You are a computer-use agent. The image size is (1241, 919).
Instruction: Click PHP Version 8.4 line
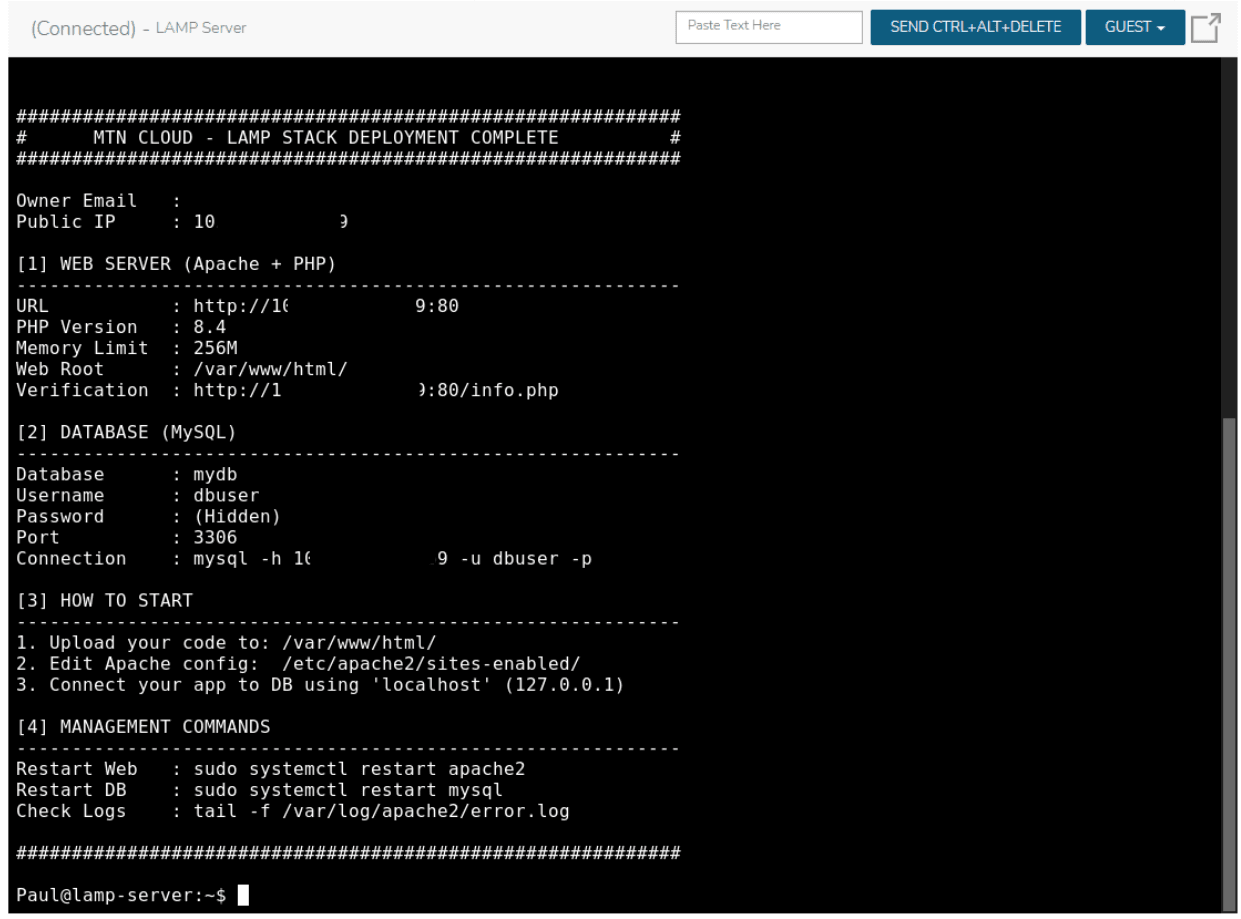pos(121,327)
